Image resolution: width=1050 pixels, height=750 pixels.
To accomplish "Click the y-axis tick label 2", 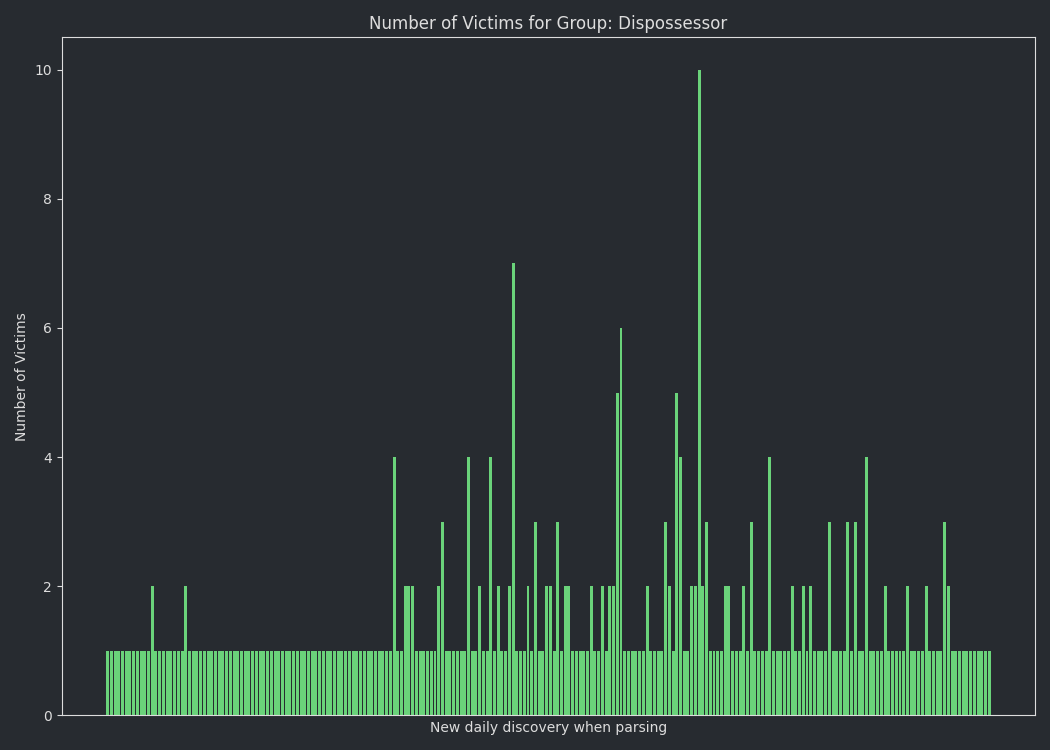I will click(x=48, y=587).
